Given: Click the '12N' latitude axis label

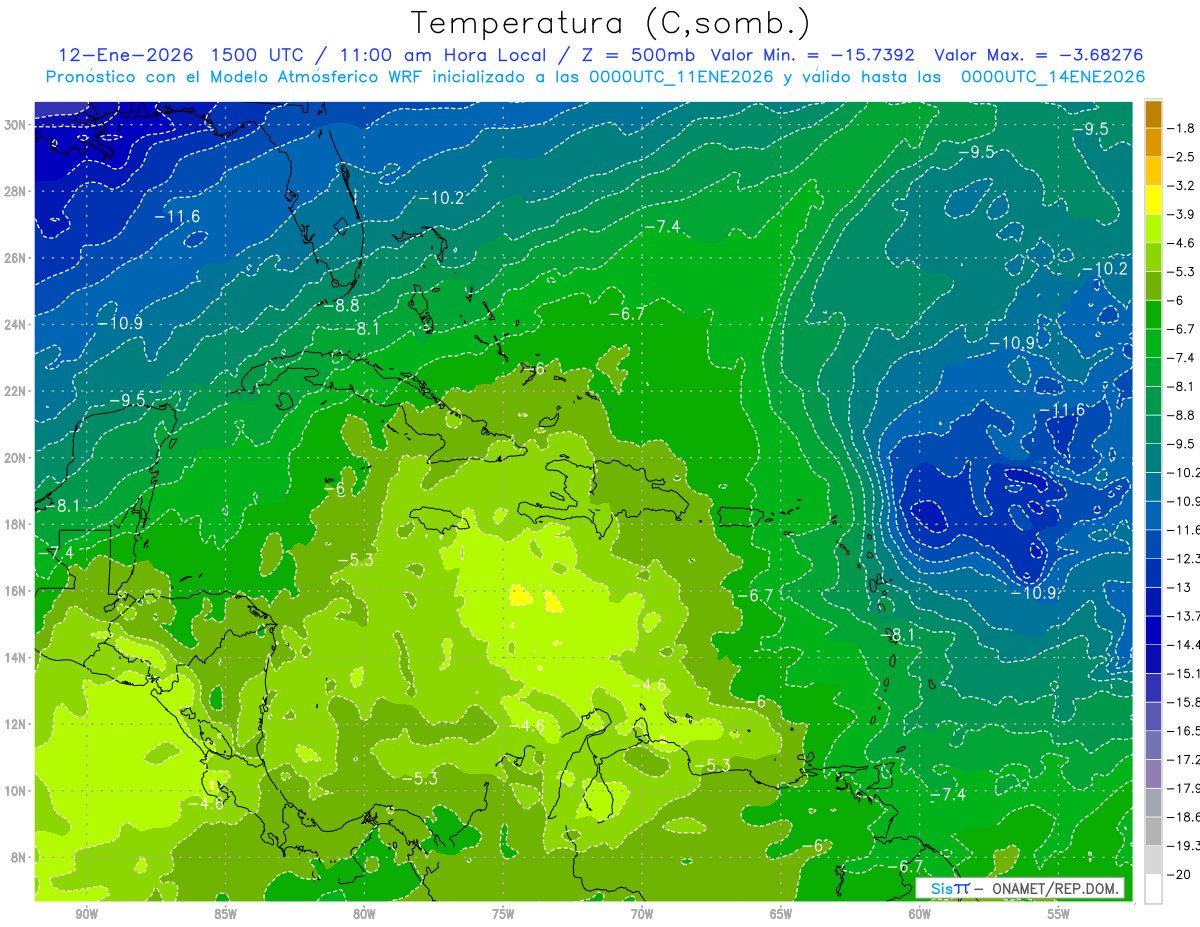Looking at the screenshot, I should point(16,724).
